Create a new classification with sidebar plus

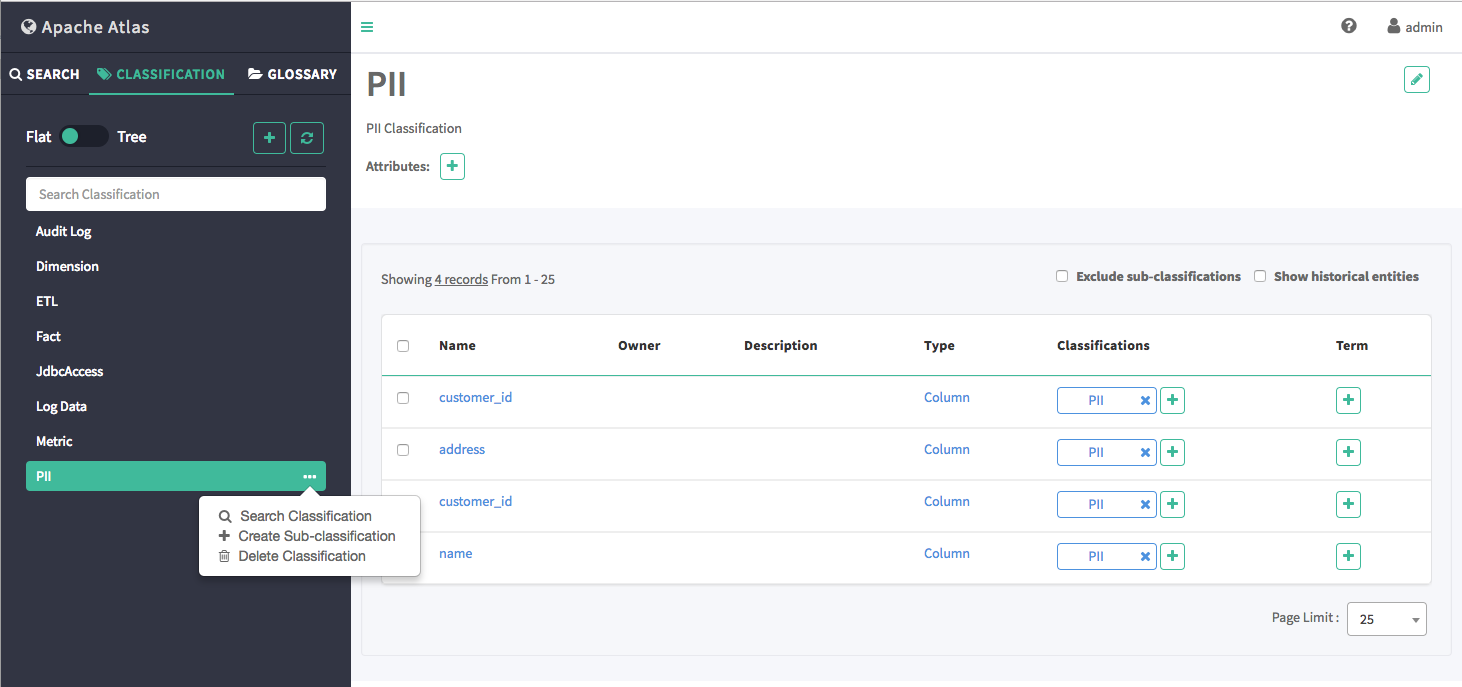coord(270,138)
